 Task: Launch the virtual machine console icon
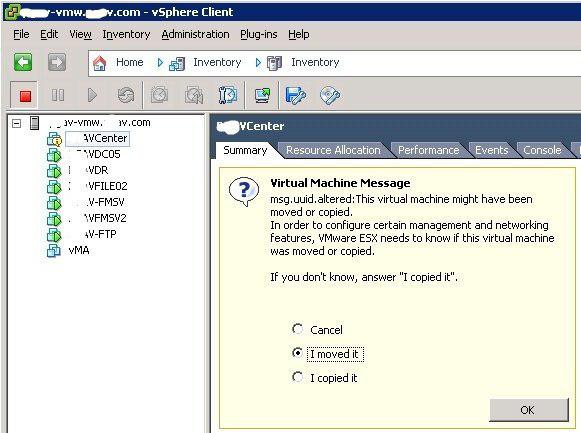pyautogui.click(x=262, y=95)
